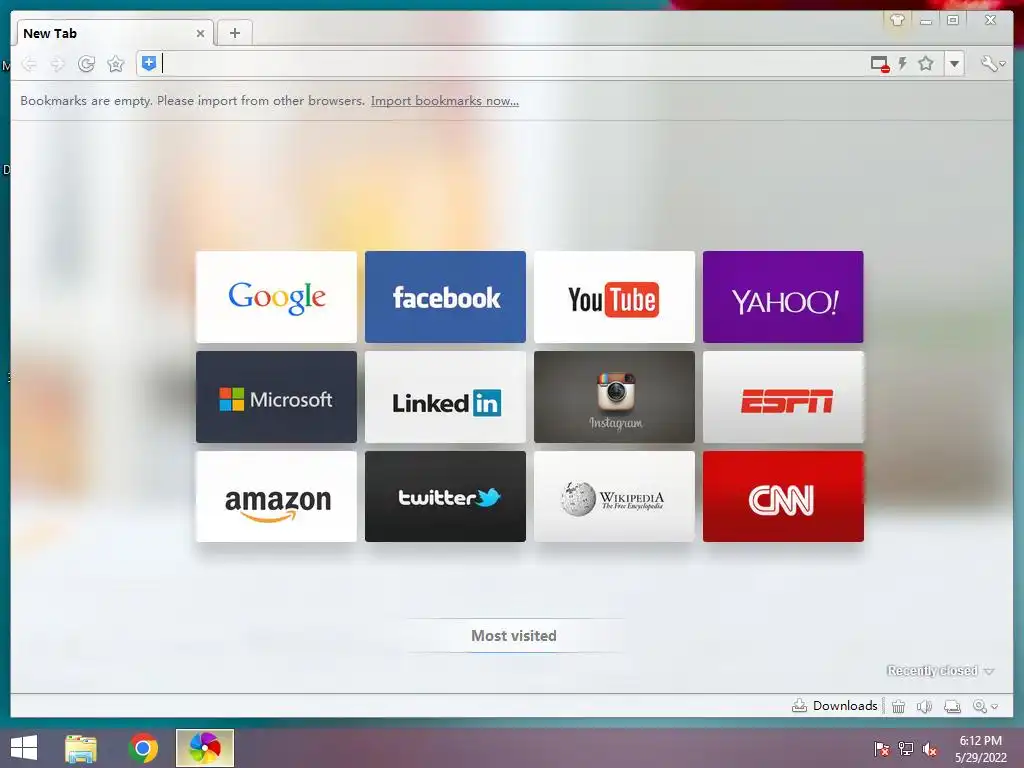Close the New Tab tab
Viewport: 1024px width, 768px height.
click(200, 33)
